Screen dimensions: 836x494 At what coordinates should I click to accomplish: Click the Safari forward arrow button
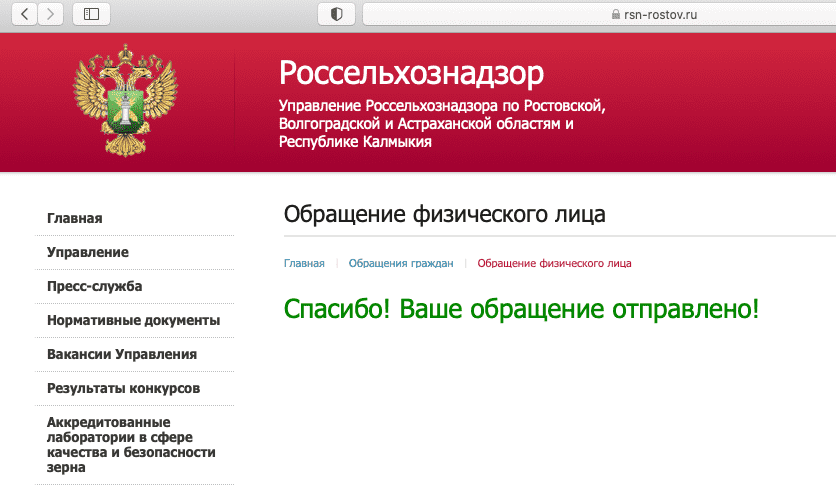coord(50,14)
